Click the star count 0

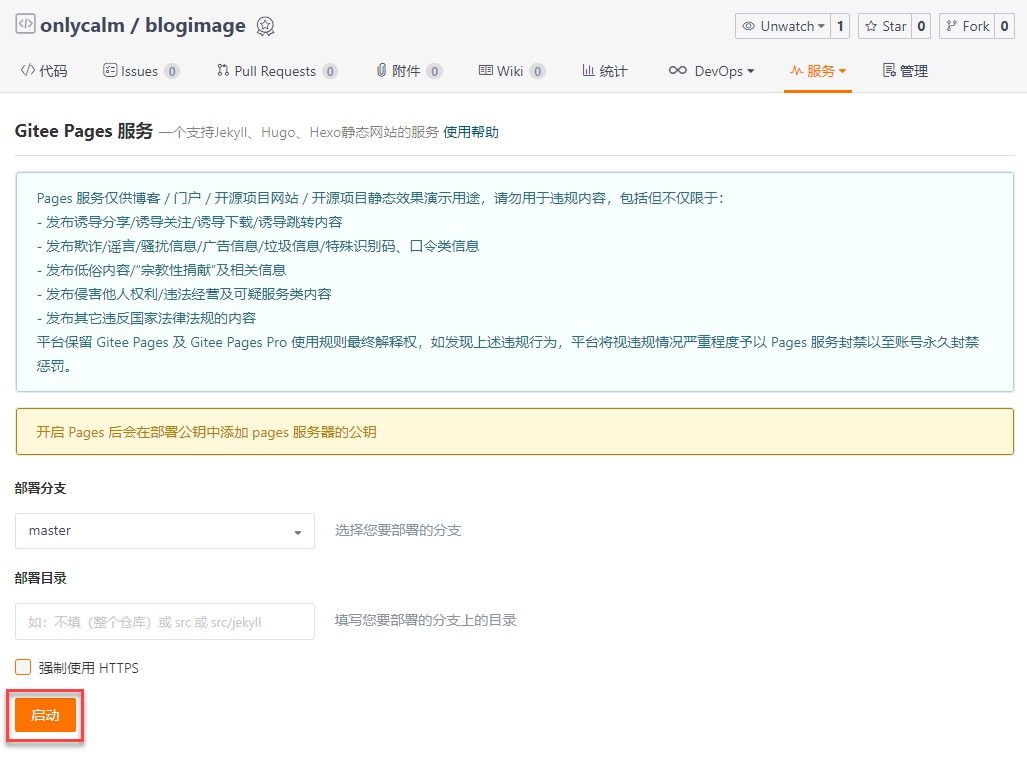(921, 26)
